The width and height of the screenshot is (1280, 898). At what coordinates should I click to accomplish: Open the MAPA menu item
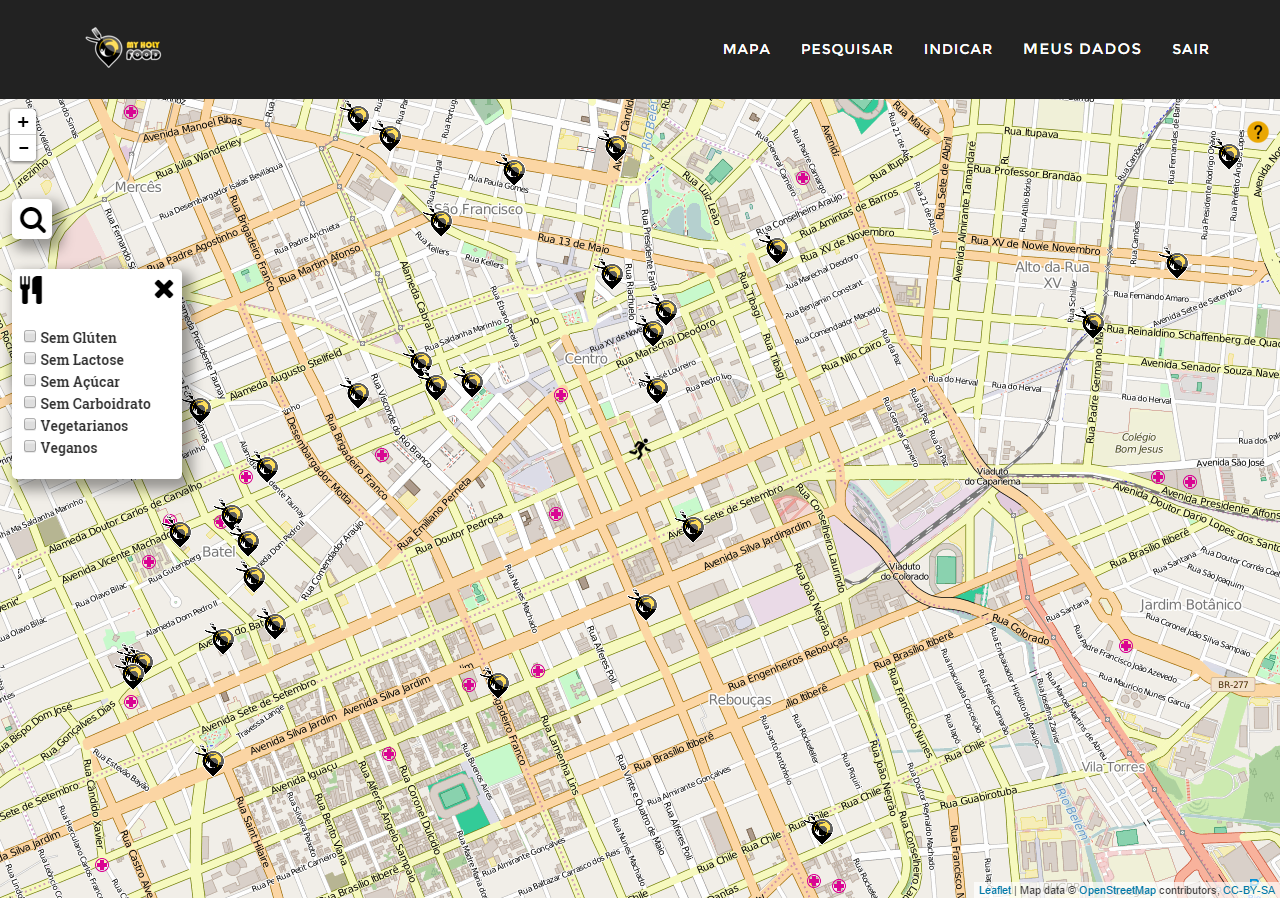tap(746, 49)
